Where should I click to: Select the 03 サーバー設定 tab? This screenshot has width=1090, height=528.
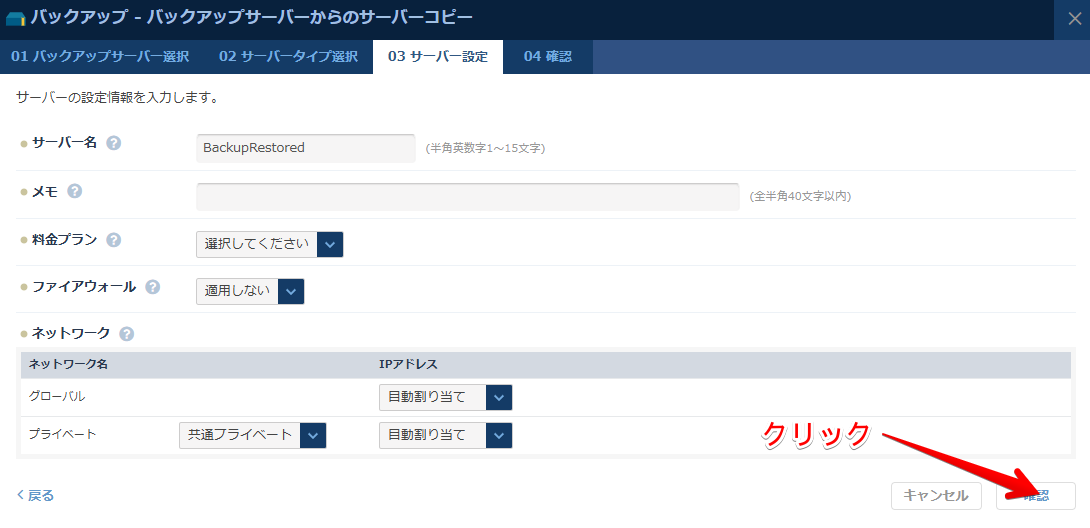tap(438, 57)
